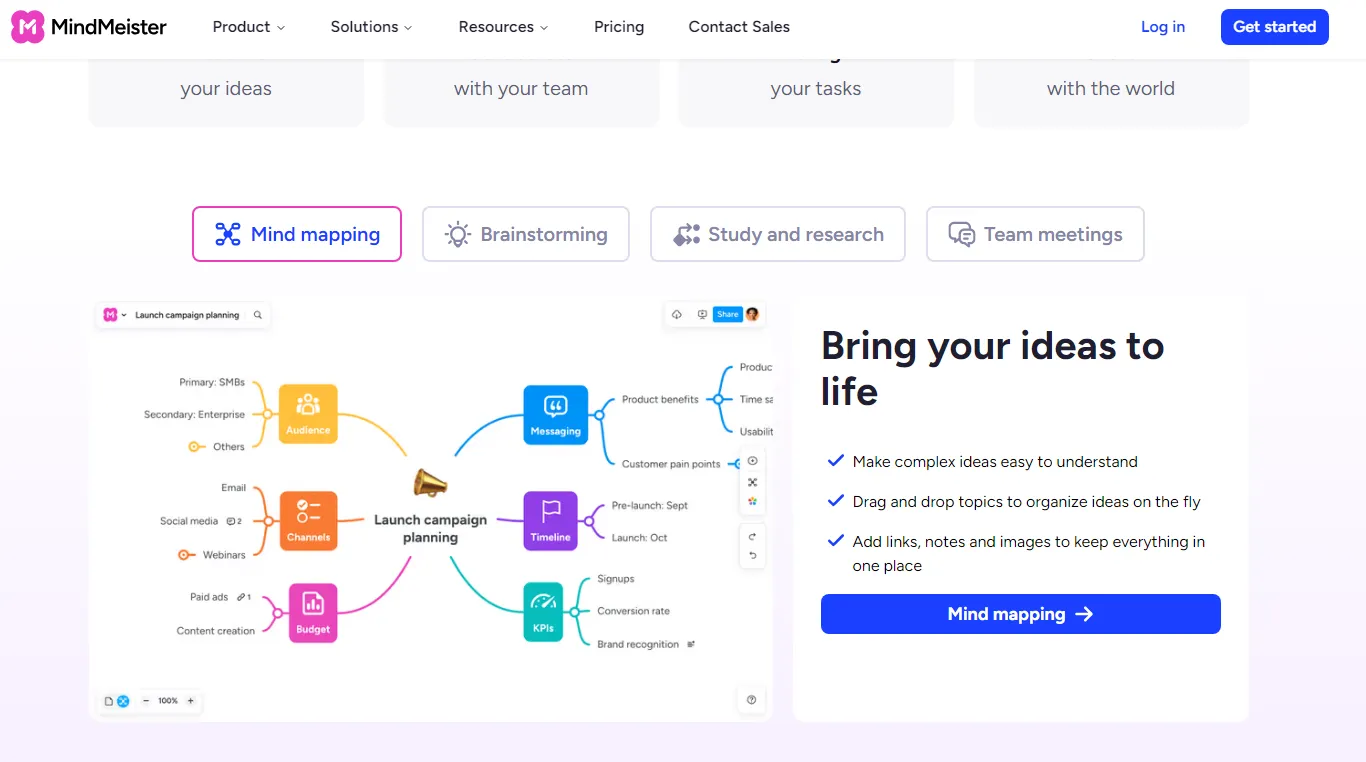Open the Resources dropdown menu
This screenshot has height=762, width=1366.
pos(503,27)
